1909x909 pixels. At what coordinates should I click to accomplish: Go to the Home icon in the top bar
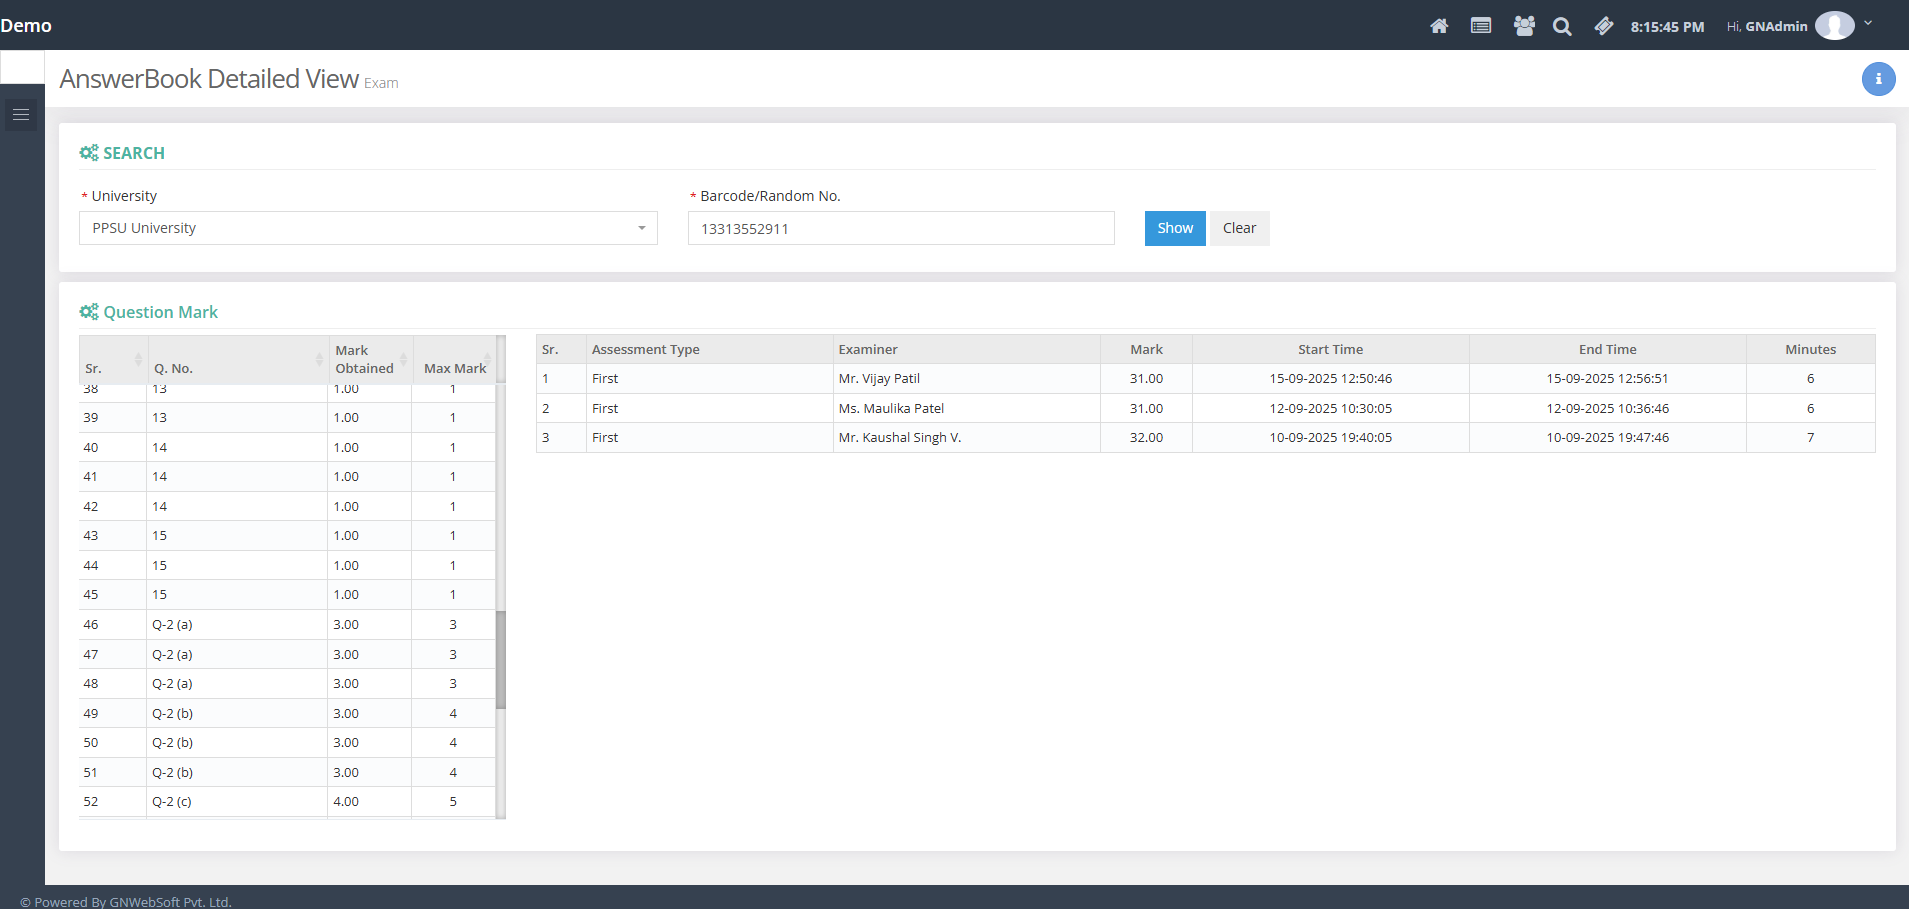1439,26
